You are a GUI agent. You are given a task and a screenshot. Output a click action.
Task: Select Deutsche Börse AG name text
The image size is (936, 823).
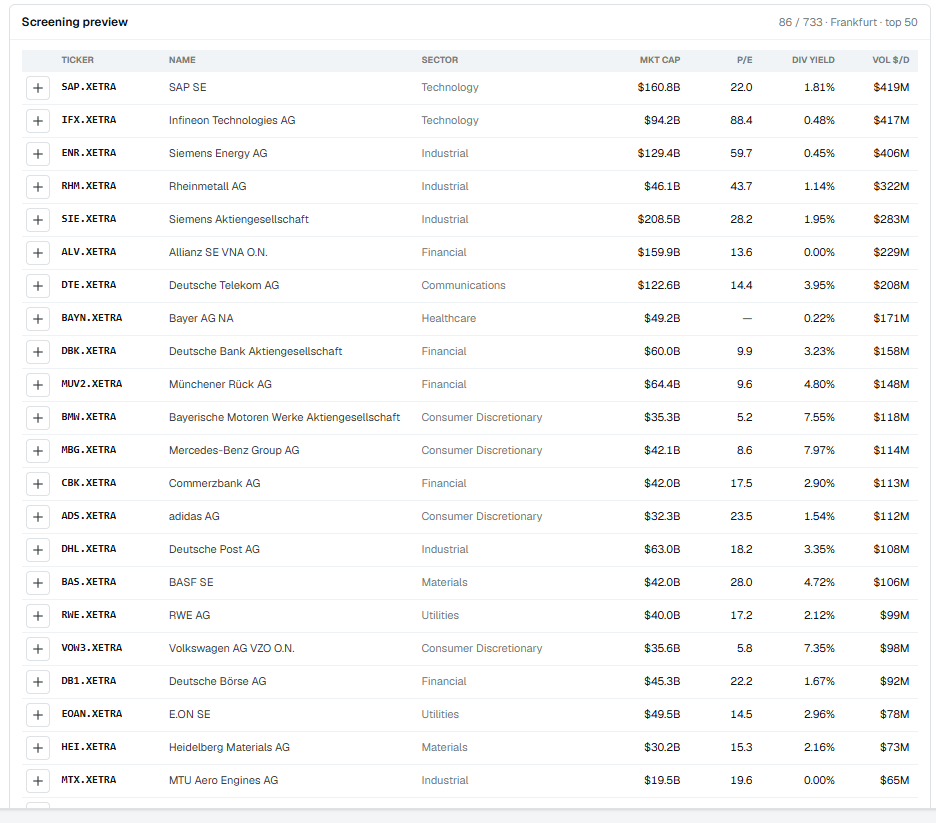click(x=217, y=681)
